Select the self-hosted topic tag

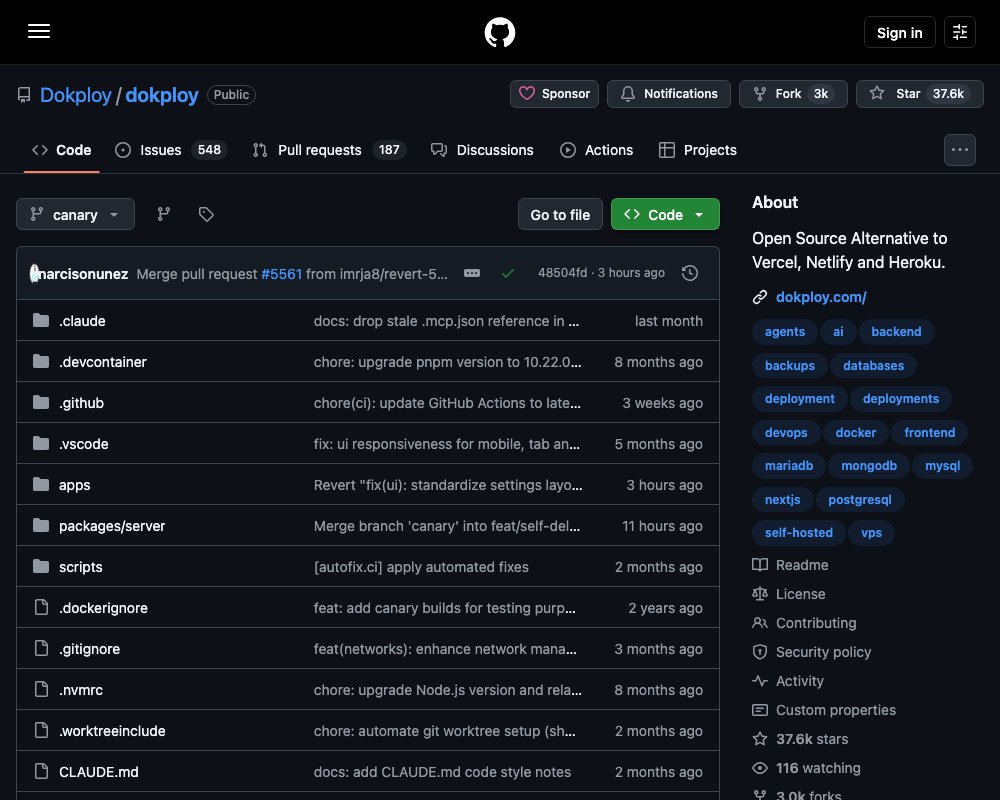coord(798,533)
